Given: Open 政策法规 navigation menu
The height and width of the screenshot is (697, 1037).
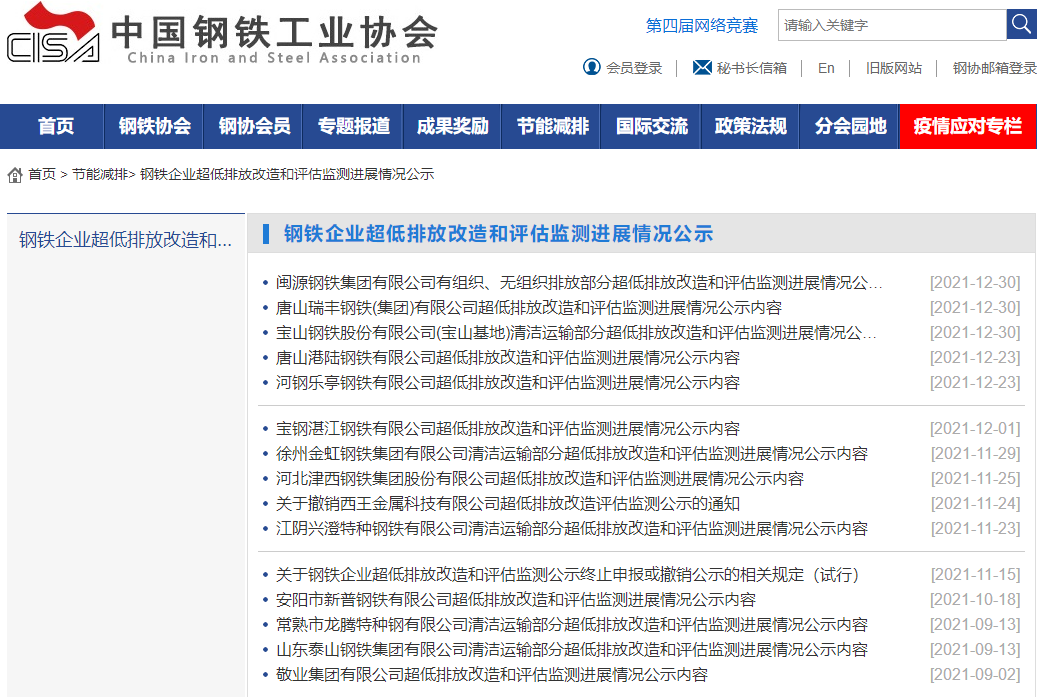Looking at the screenshot, I should click(x=751, y=126).
